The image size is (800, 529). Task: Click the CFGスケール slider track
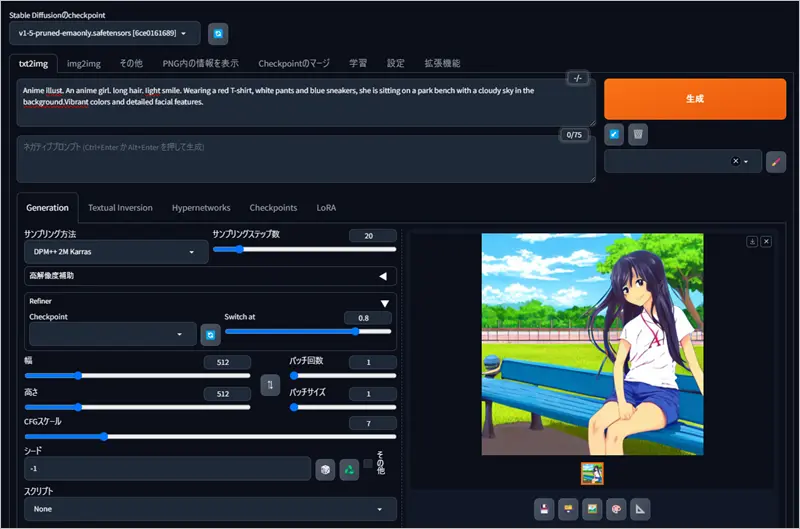[210, 437]
